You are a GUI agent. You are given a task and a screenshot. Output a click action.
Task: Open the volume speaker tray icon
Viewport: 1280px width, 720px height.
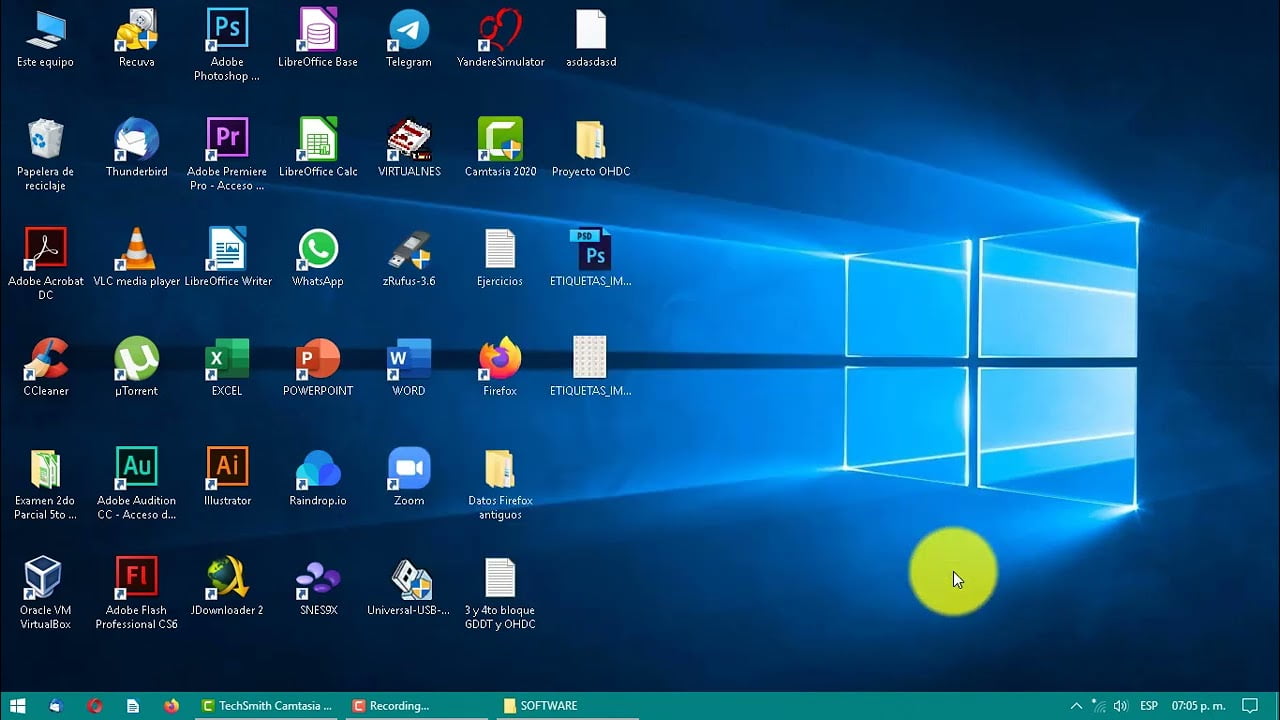[x=1121, y=705]
